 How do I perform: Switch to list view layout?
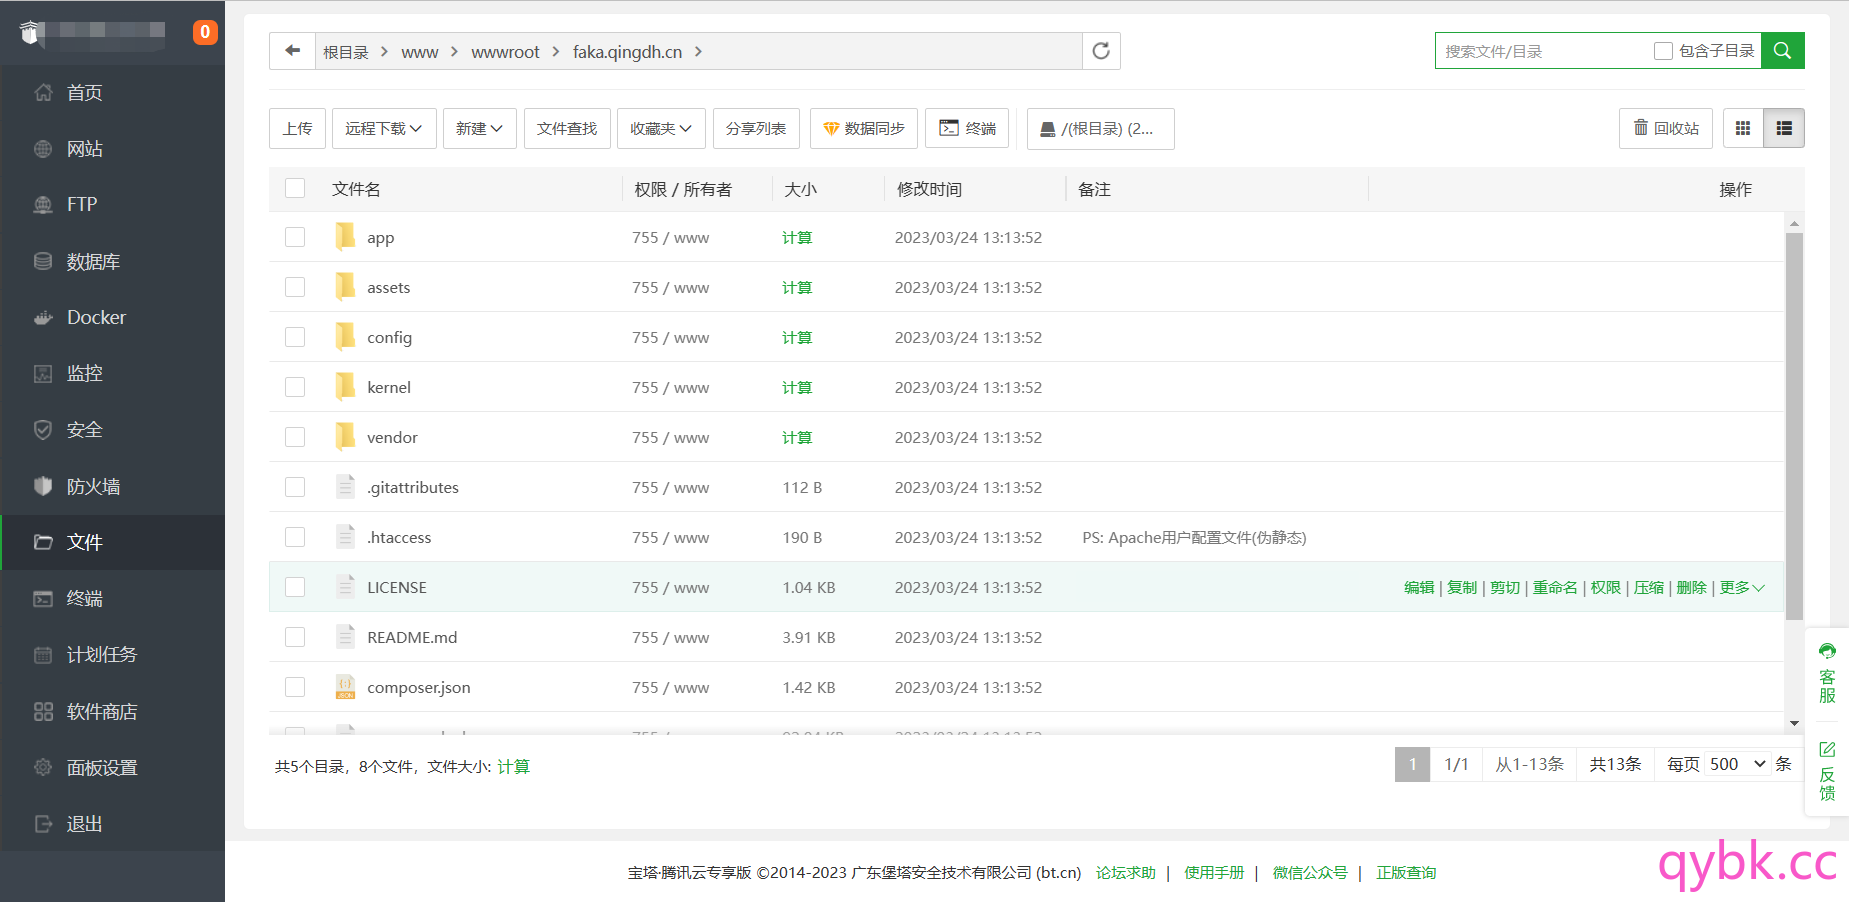tap(1784, 128)
